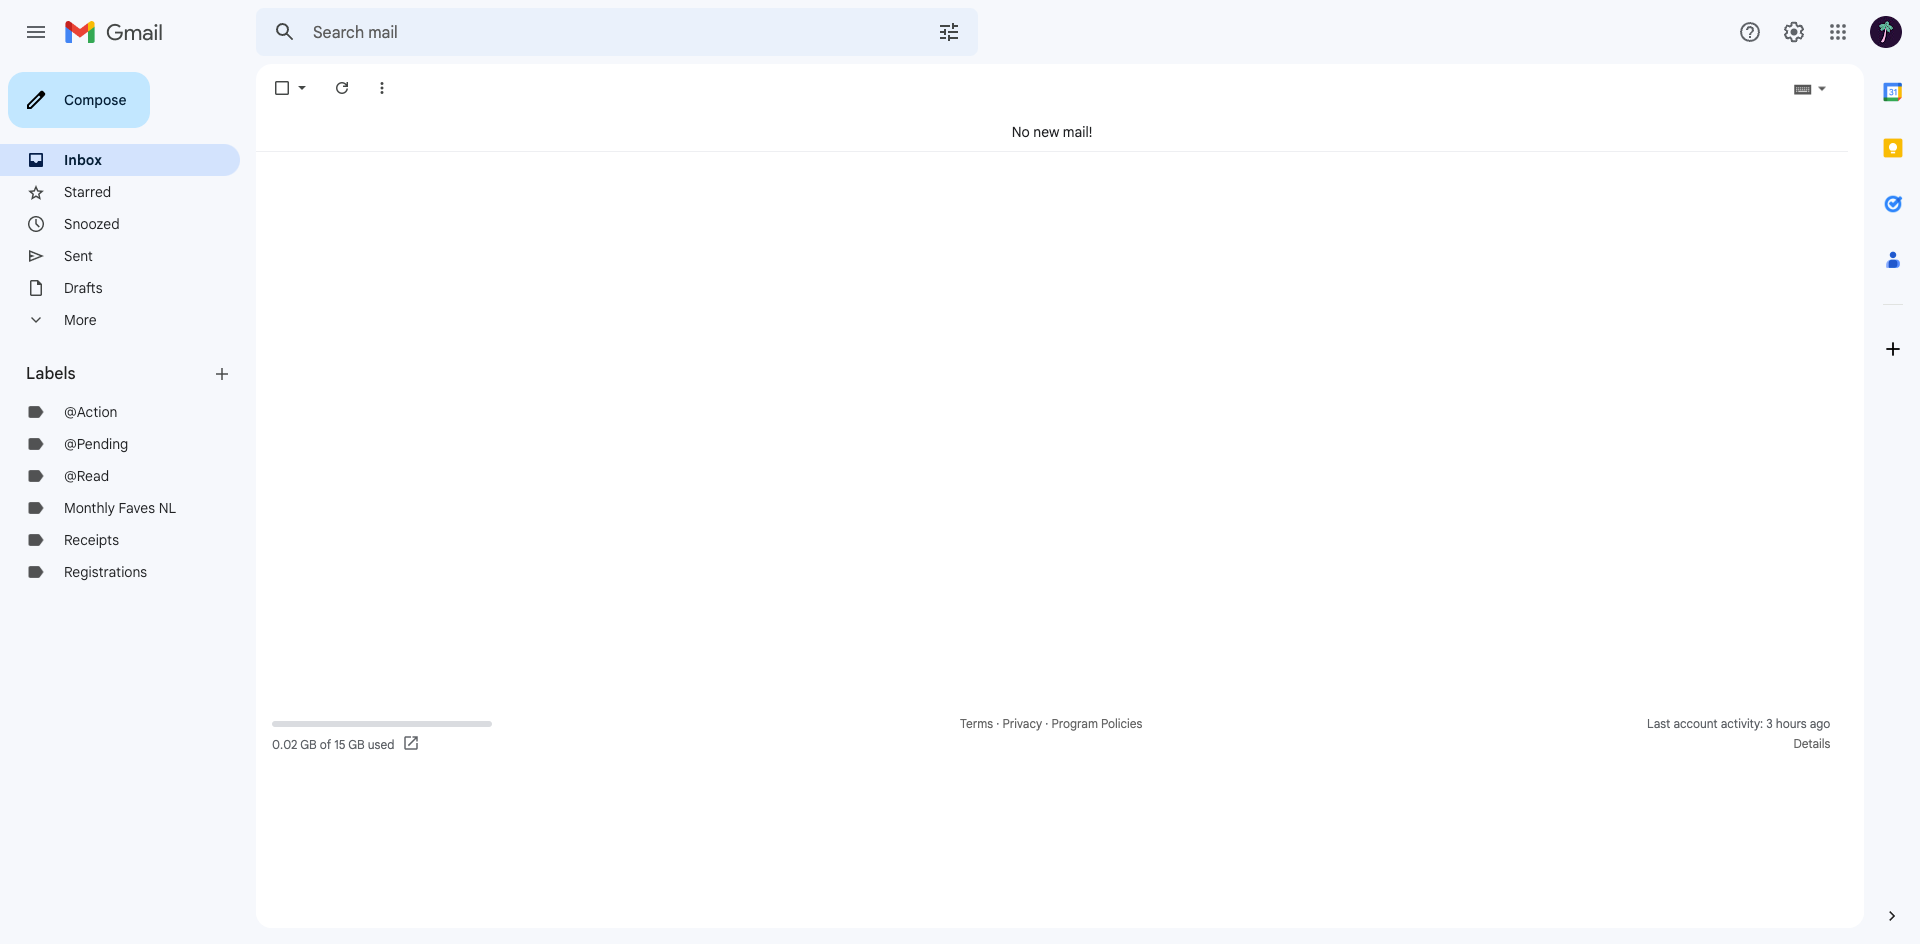
Task: Click Last account activity text
Action: coord(1738,724)
